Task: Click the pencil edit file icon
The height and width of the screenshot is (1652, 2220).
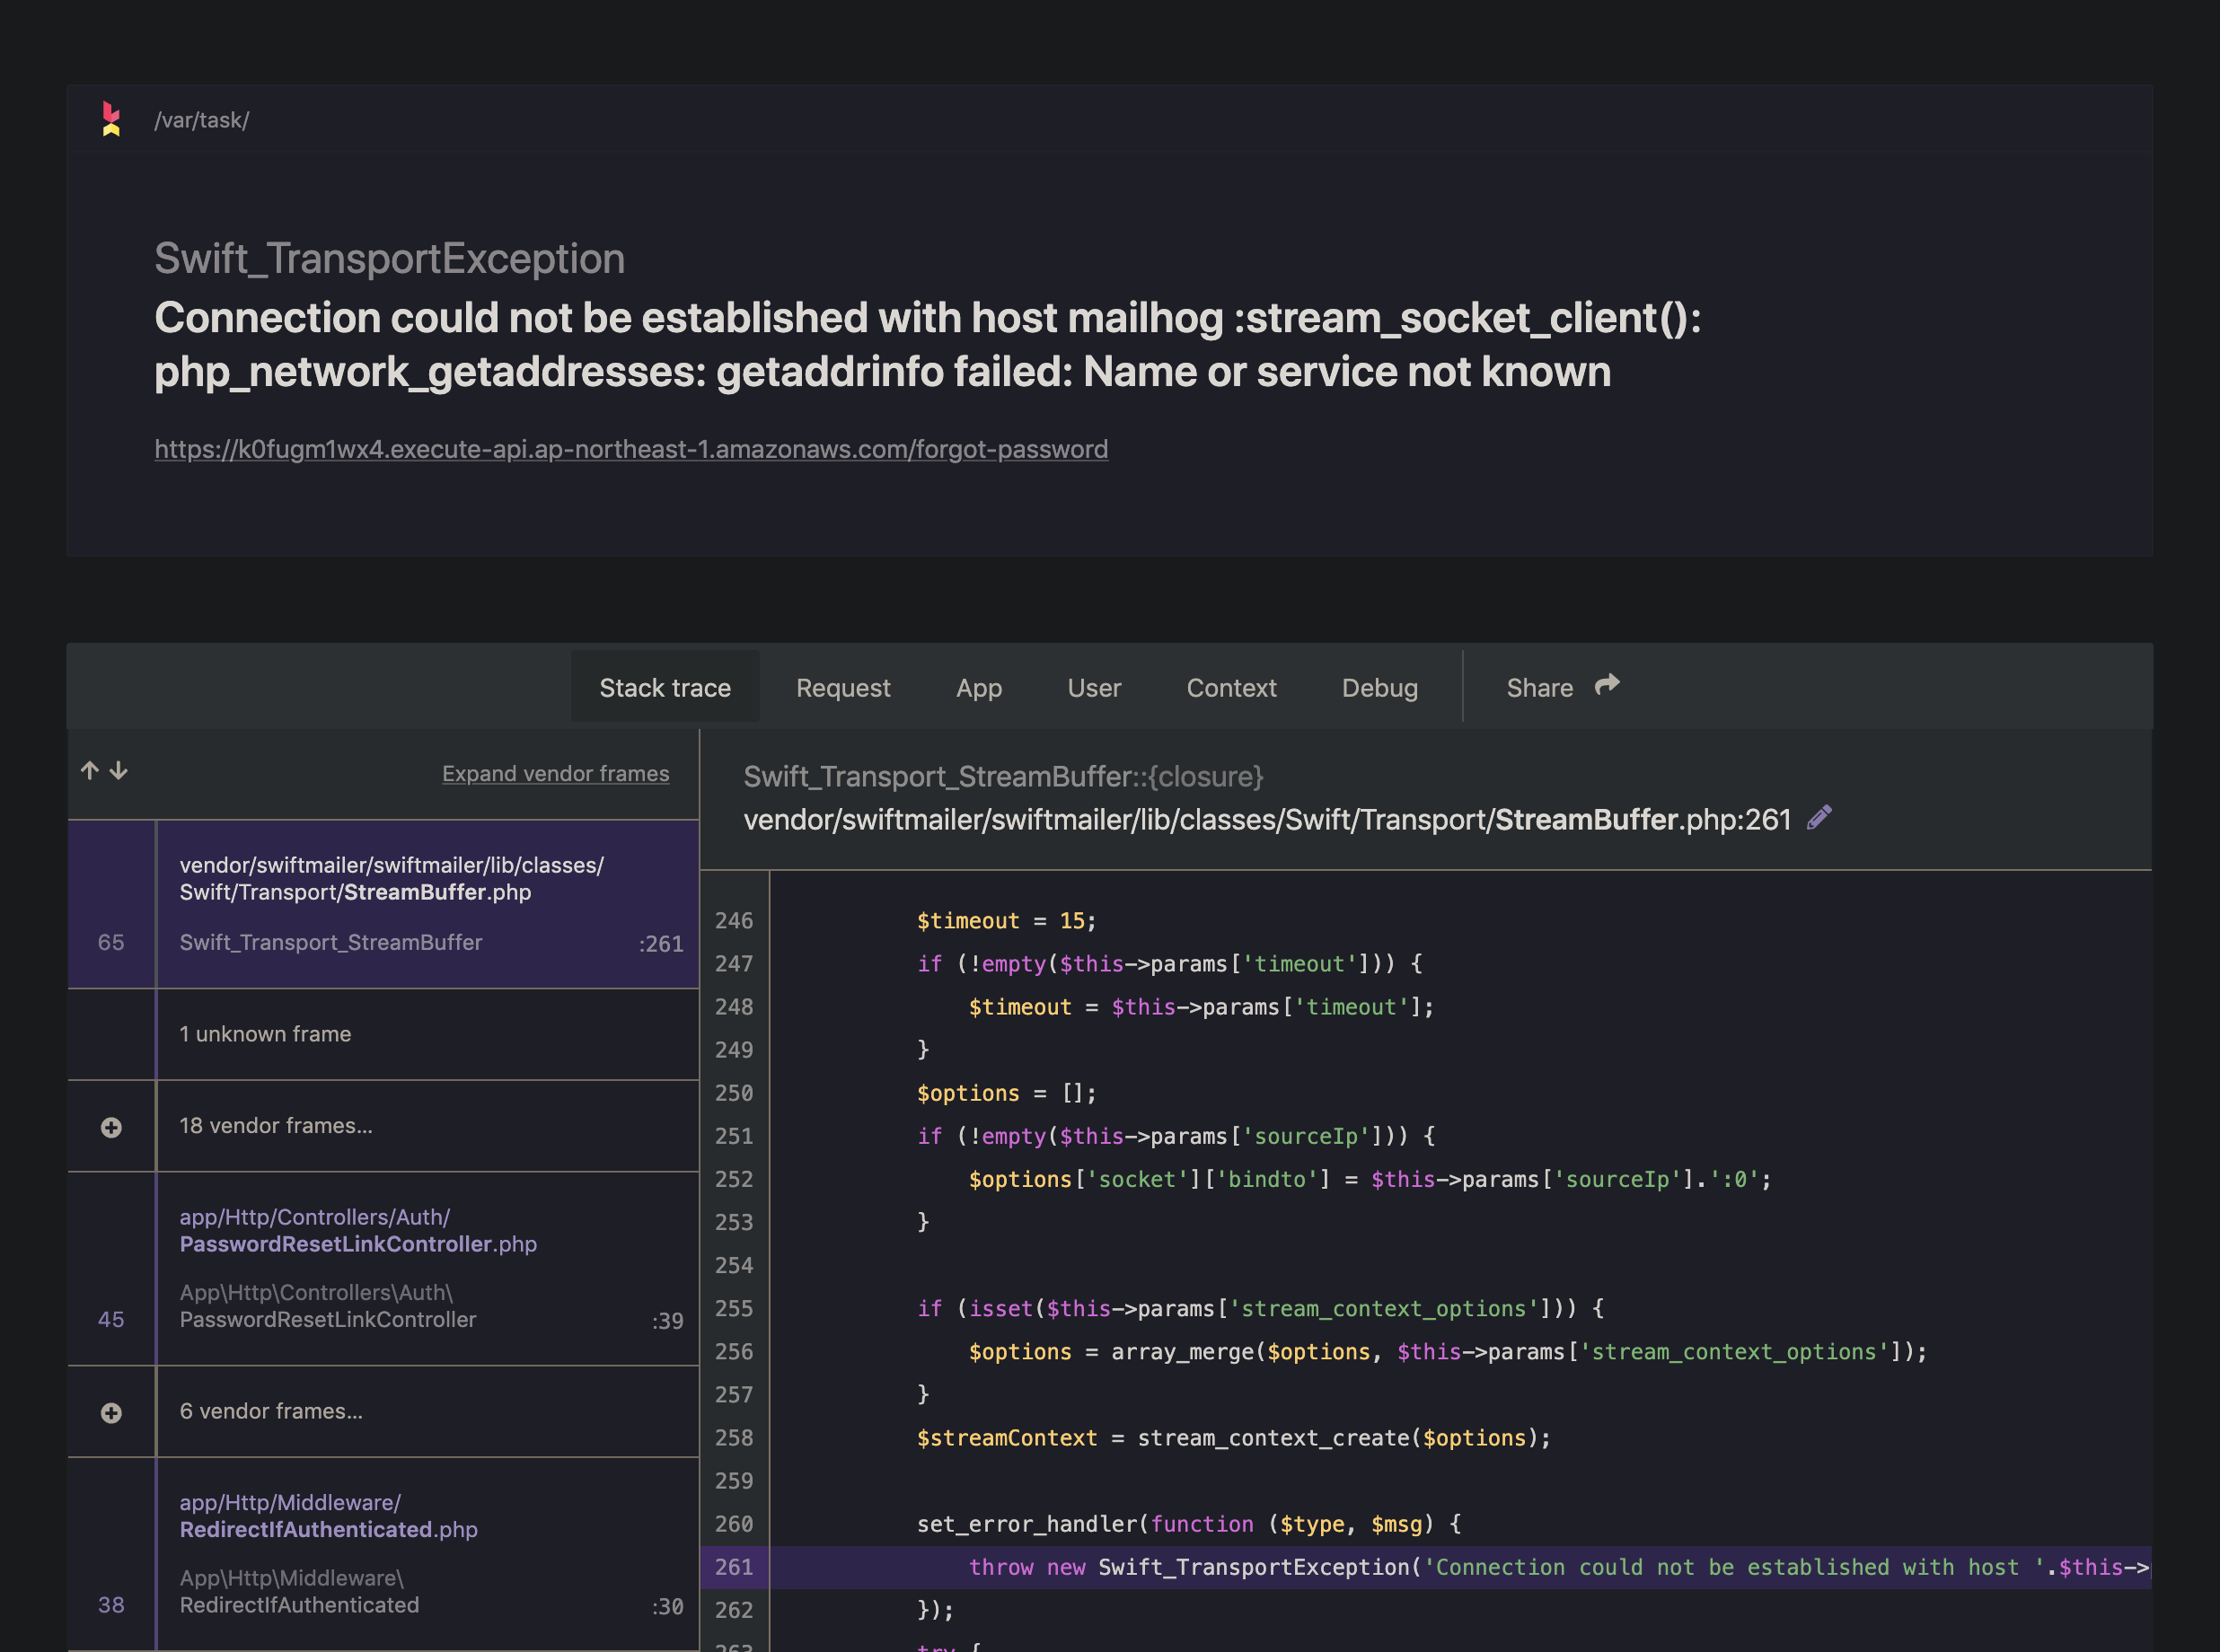Action: [x=1819, y=818]
